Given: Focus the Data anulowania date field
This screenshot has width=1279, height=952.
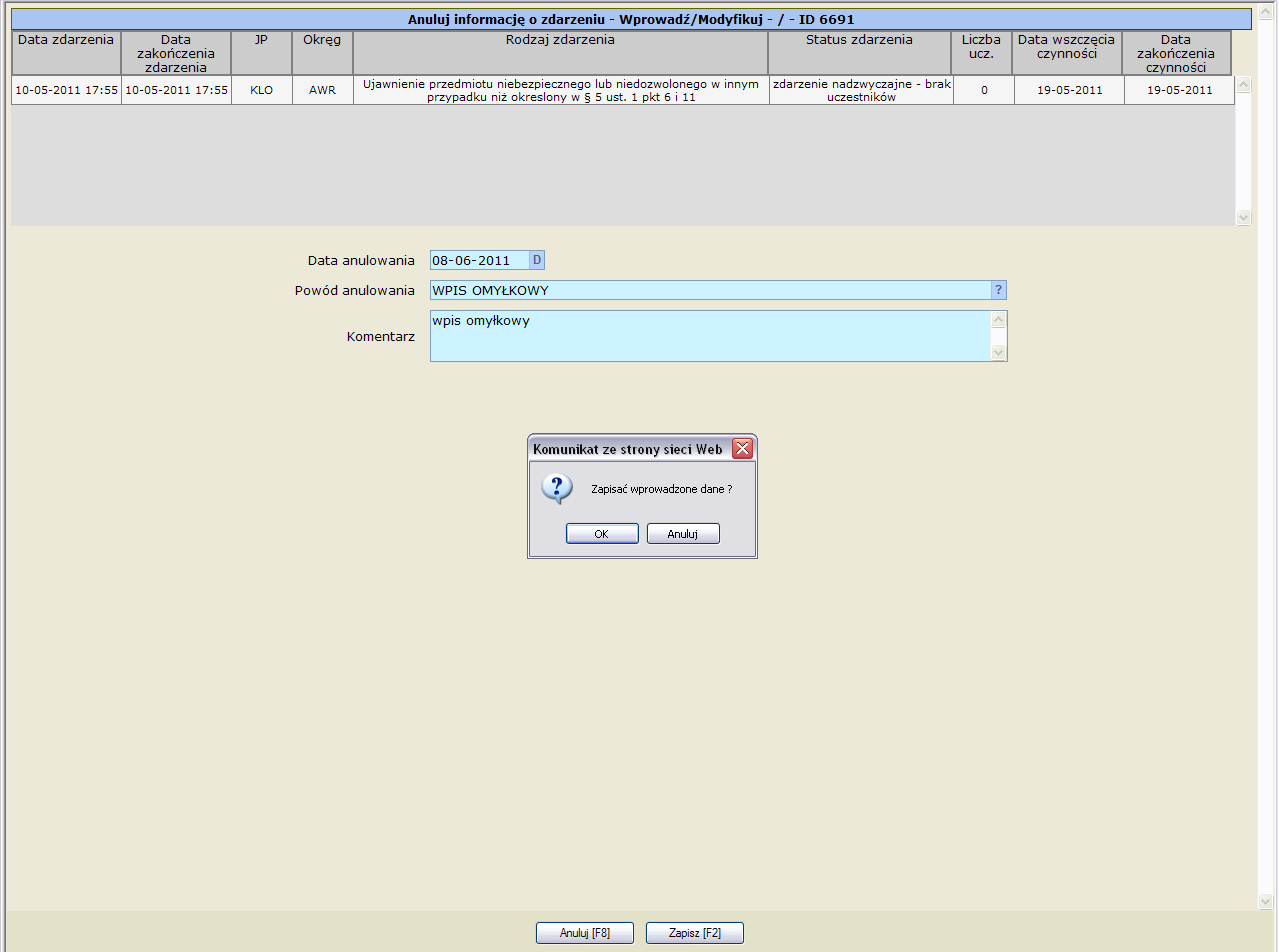Looking at the screenshot, I should (479, 260).
